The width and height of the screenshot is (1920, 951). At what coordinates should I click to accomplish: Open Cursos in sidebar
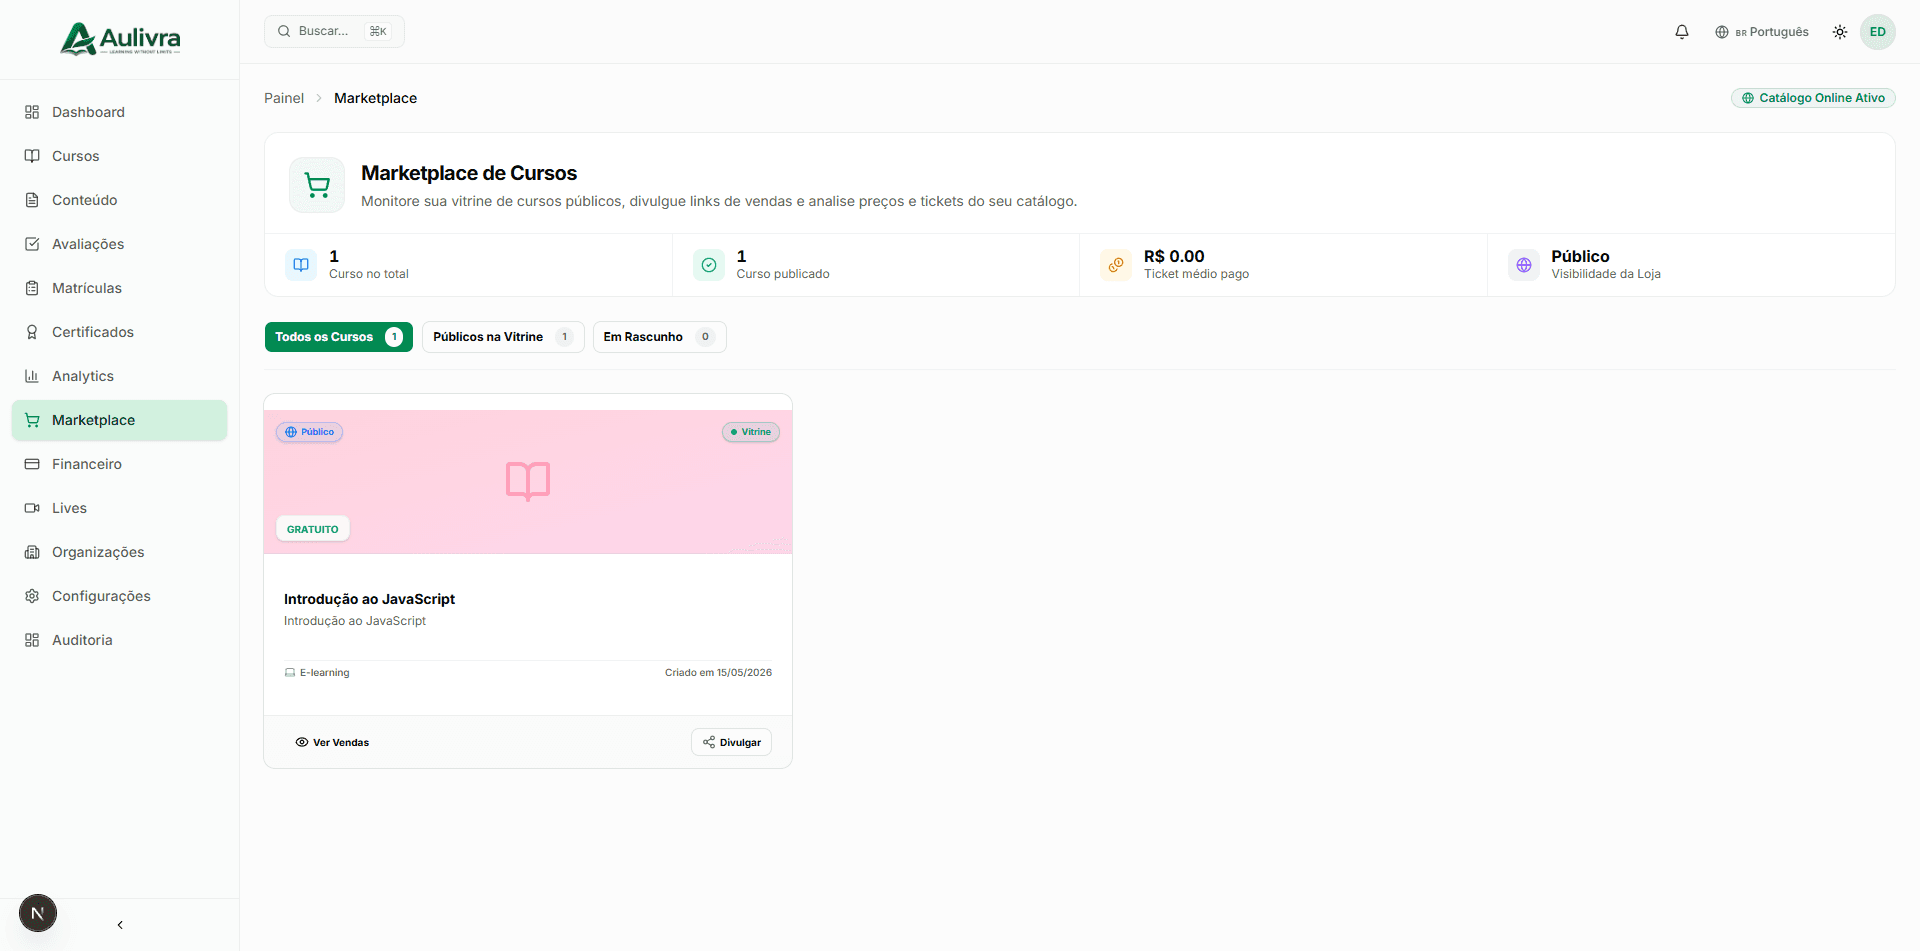point(119,156)
